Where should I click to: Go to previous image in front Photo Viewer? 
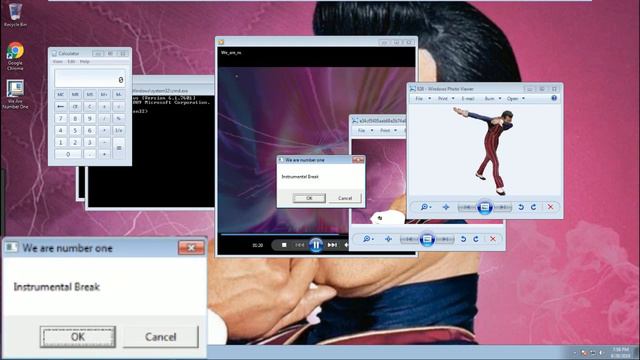point(467,207)
